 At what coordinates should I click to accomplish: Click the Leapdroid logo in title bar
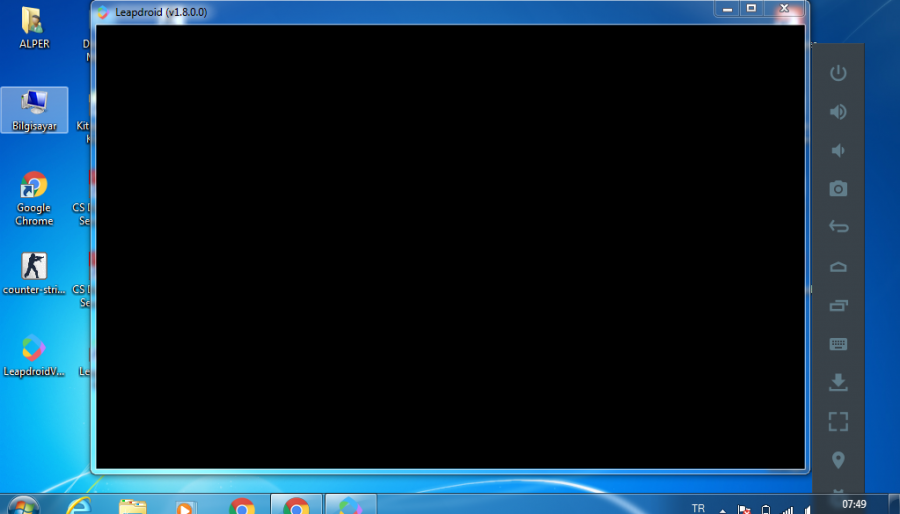coord(103,12)
